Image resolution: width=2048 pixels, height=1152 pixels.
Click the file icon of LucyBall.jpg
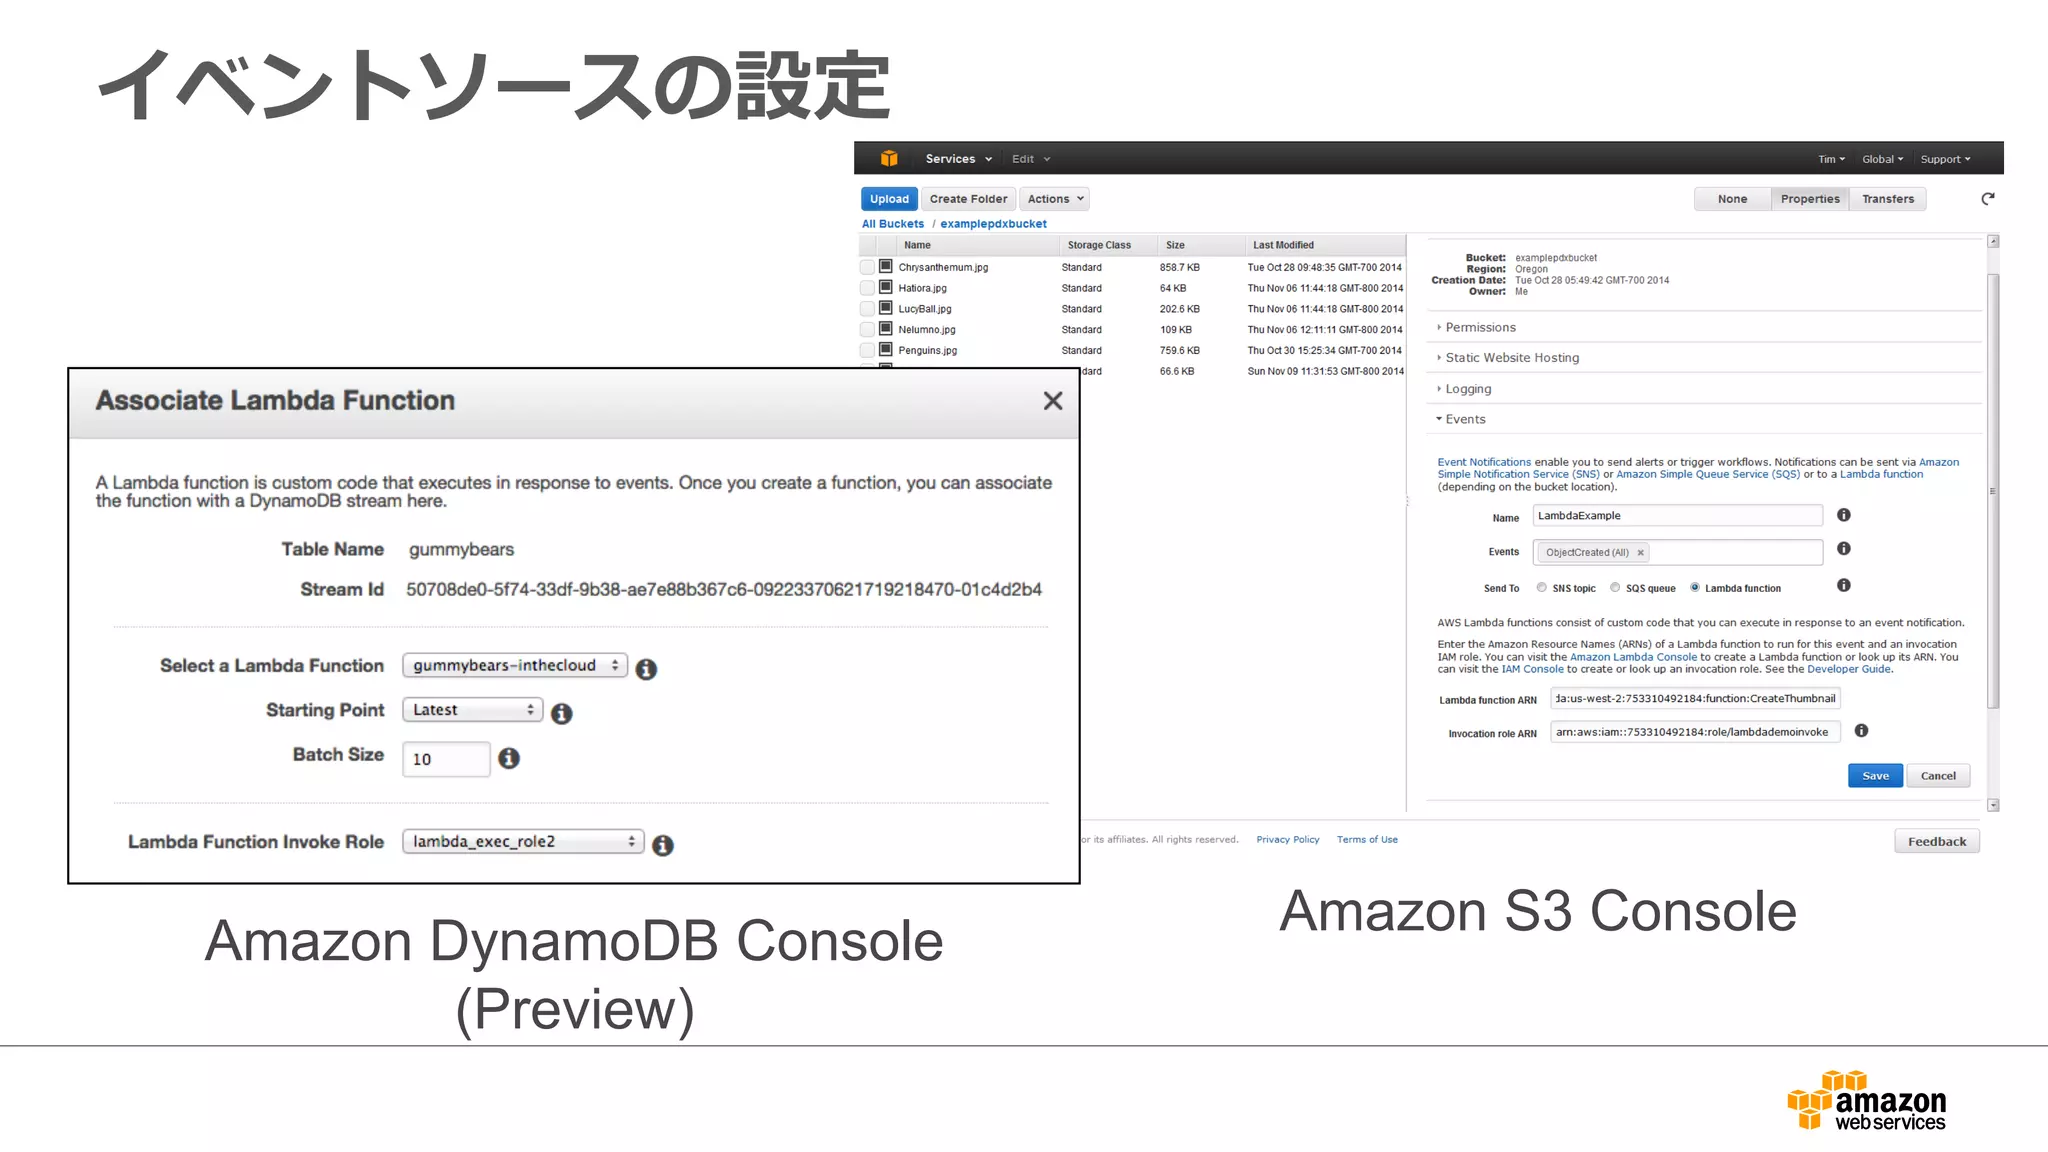pos(886,308)
